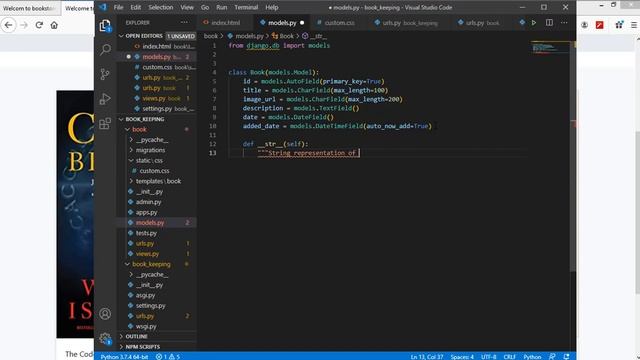
Task: Expand the Outline section
Action: (x=156, y=336)
